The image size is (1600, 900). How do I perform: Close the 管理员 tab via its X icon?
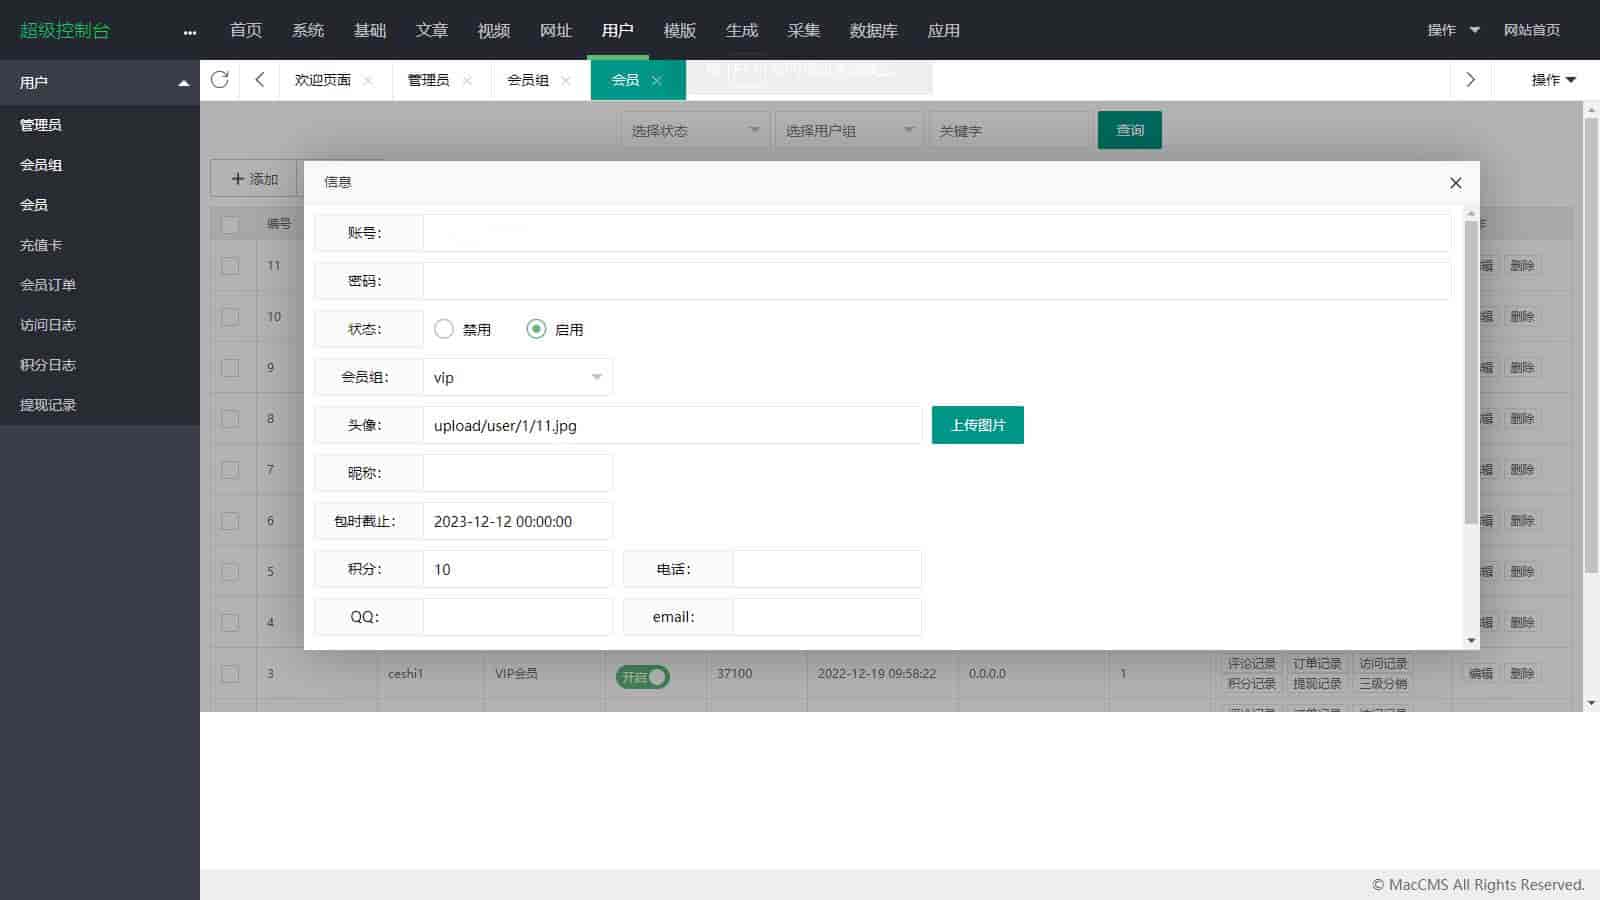tap(467, 81)
